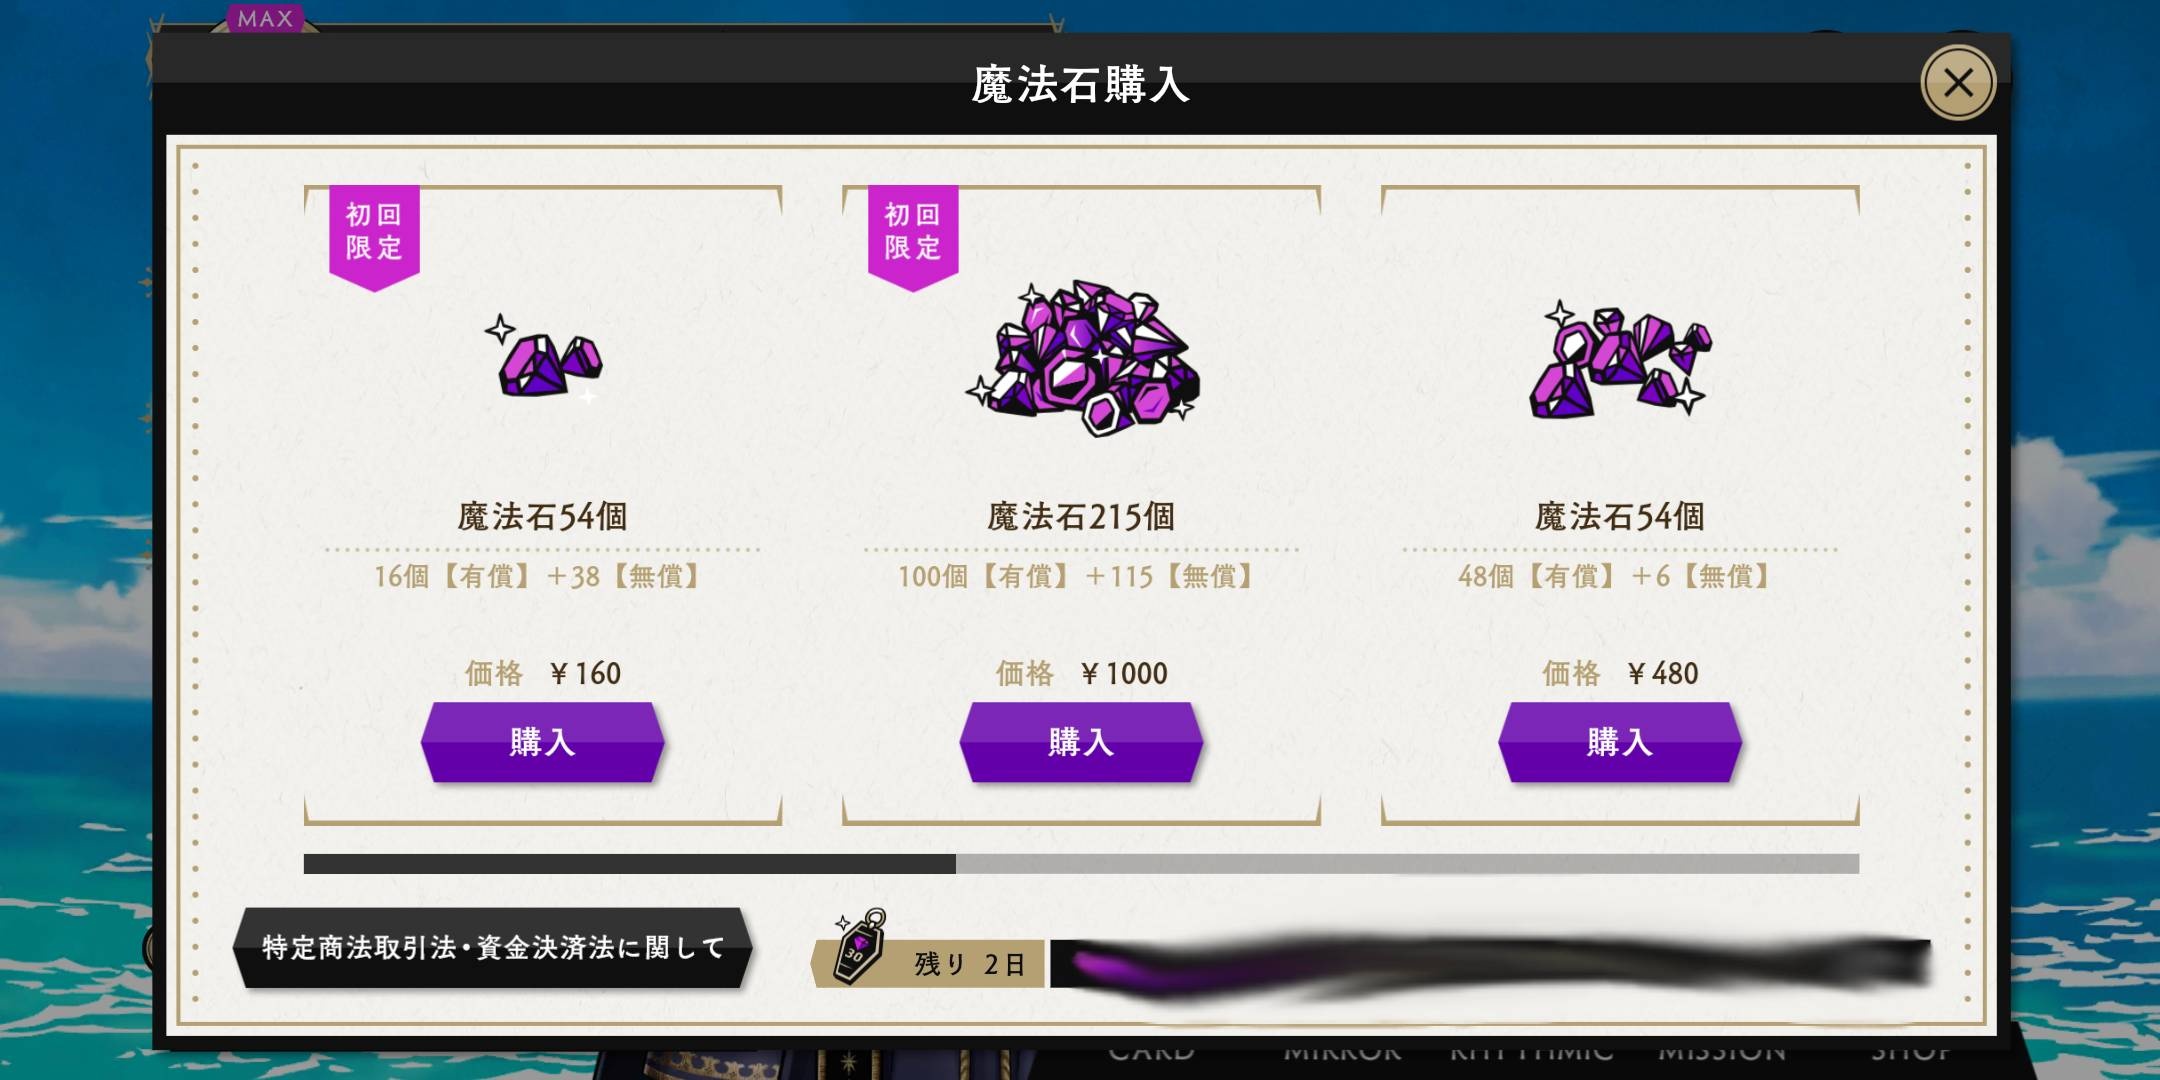This screenshot has height=1080, width=2160.
Task: Tap the small gem pile icon of ¥160 pack
Action: point(546,358)
